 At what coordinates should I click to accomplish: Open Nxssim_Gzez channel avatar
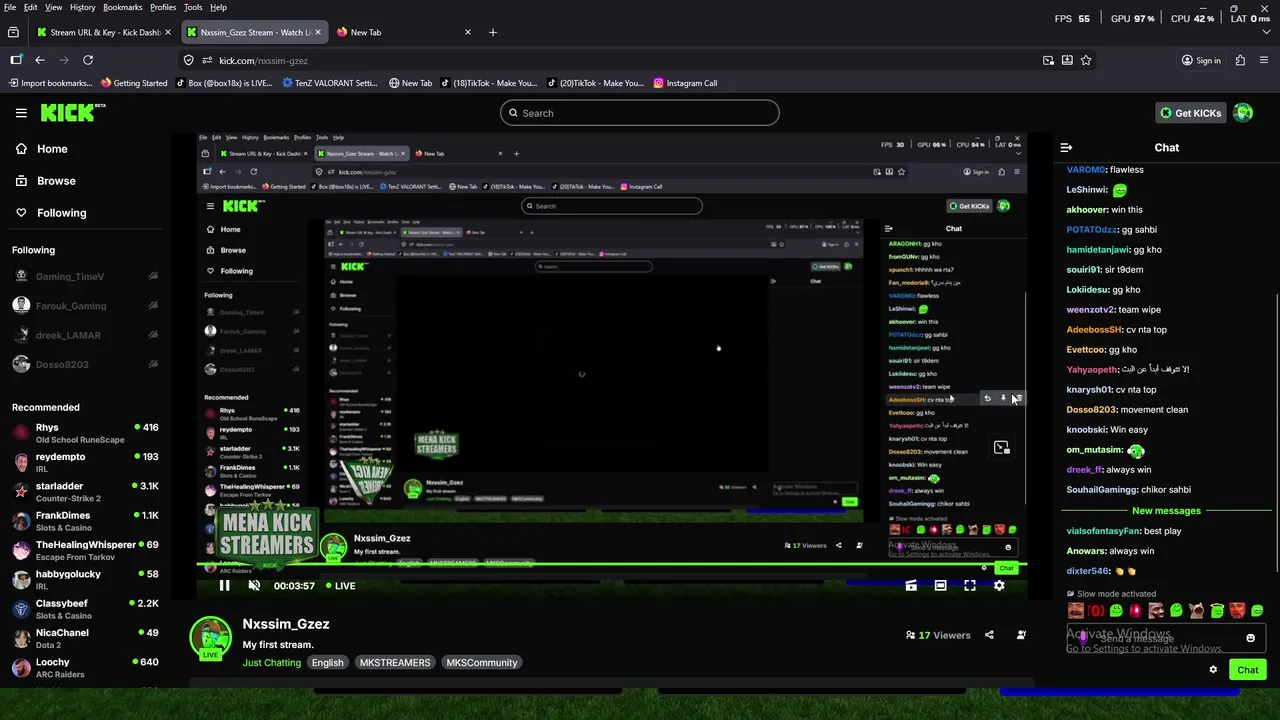(x=211, y=638)
